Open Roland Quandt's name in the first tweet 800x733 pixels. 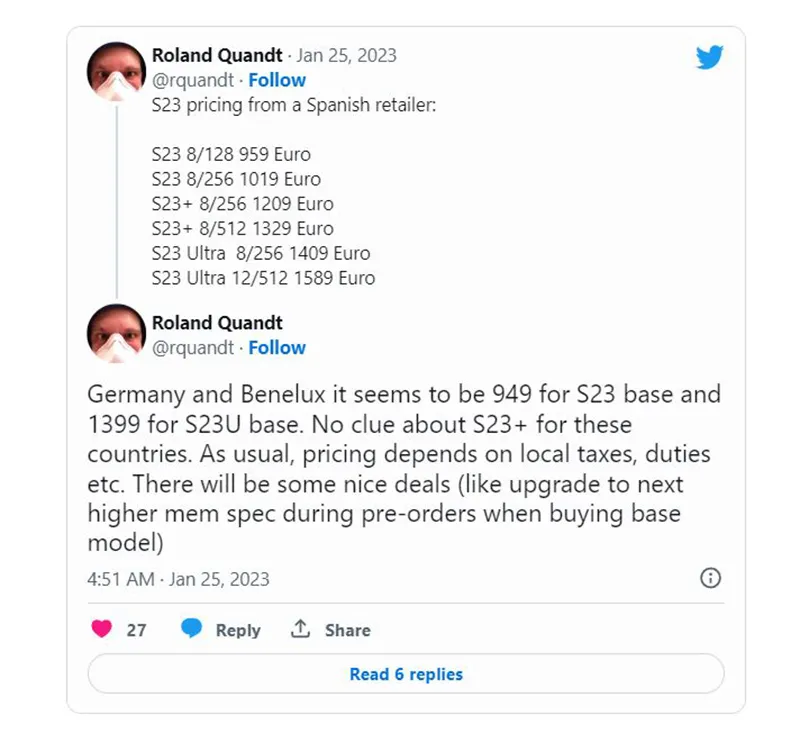tap(217, 55)
